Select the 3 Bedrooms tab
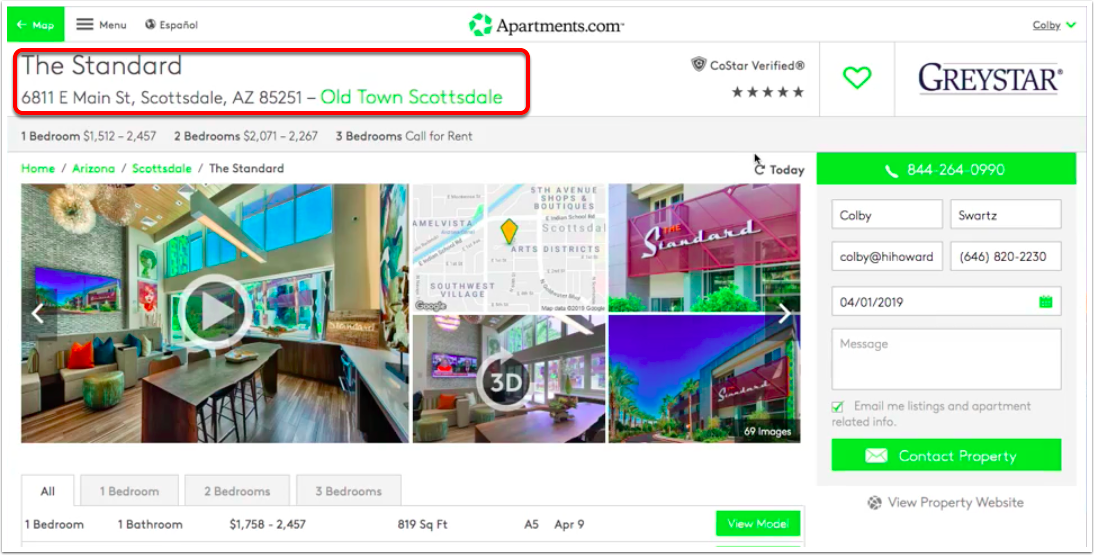This screenshot has width=1094, height=555. 348,491
